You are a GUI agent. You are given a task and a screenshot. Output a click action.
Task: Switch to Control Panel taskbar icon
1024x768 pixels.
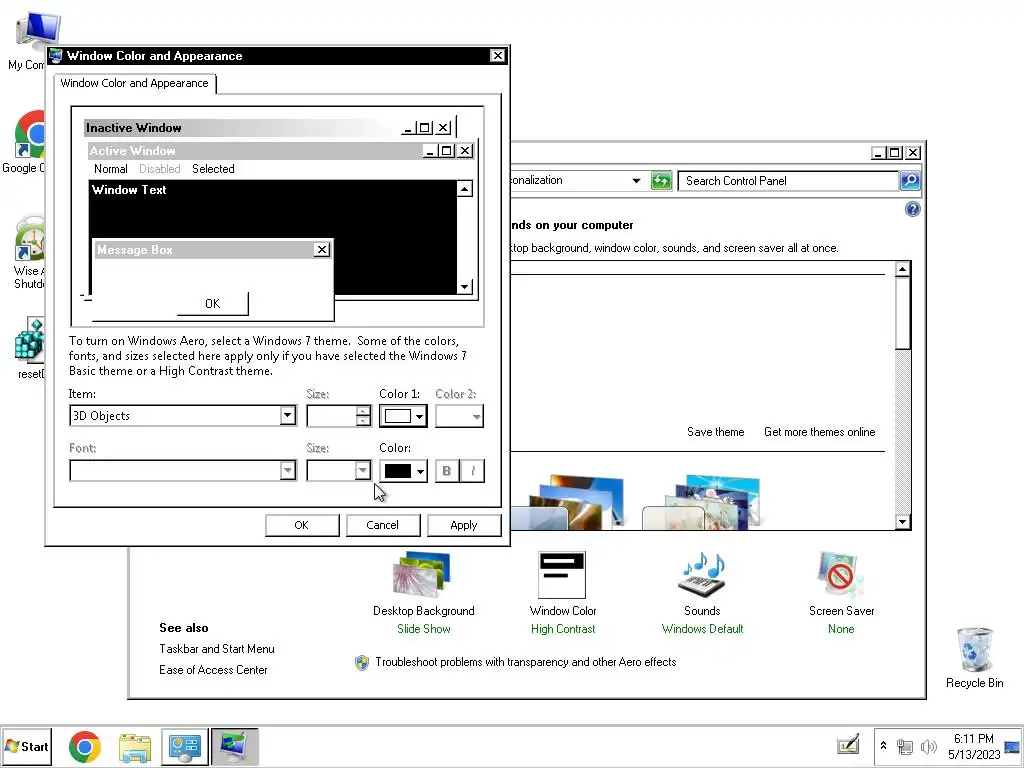pos(185,747)
